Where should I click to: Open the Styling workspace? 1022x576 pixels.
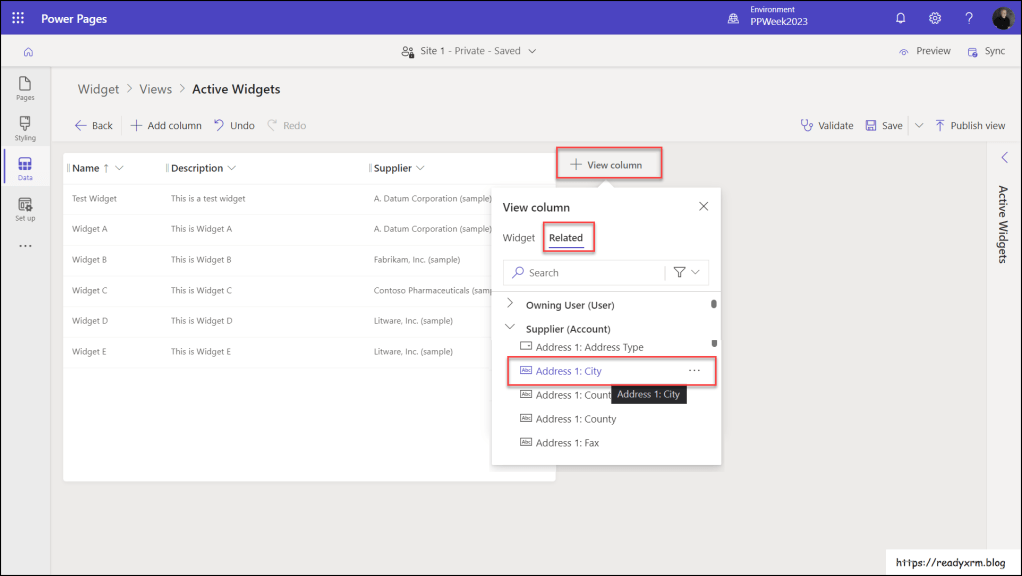pos(25,128)
